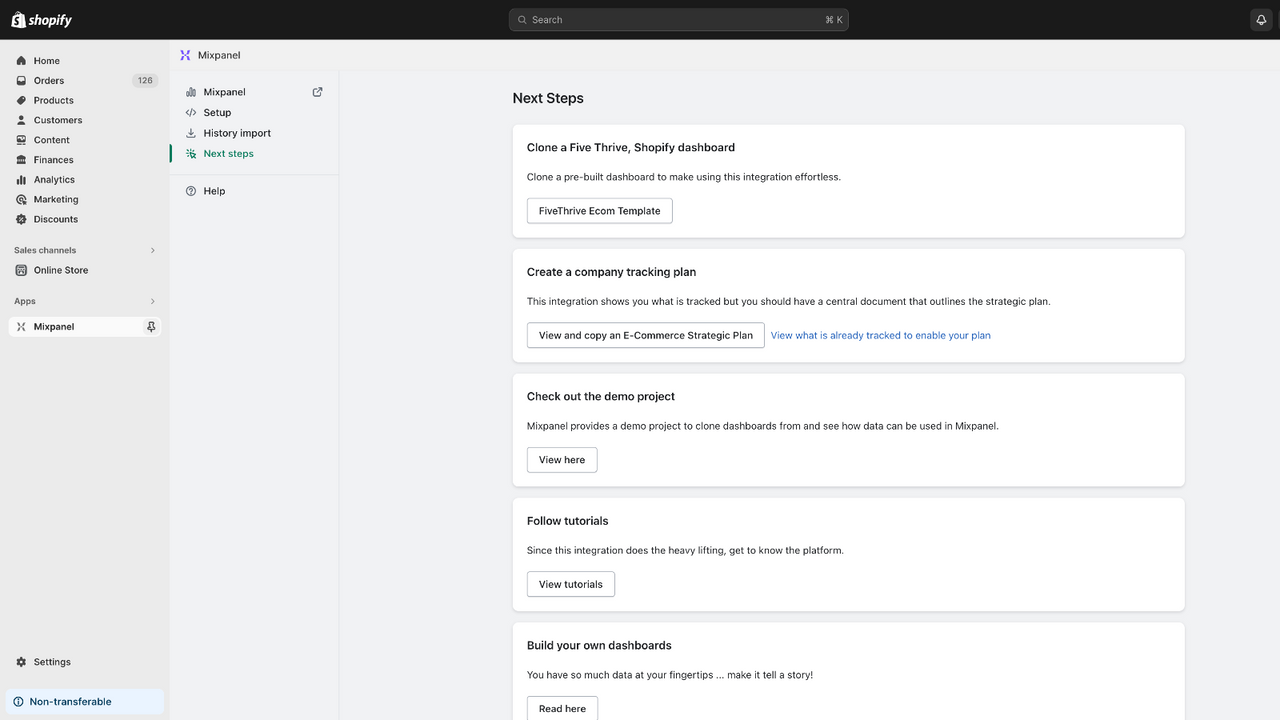Click the Clone a Five Thrive, Shopify dashboard title
The height and width of the screenshot is (720, 1280).
[631, 147]
